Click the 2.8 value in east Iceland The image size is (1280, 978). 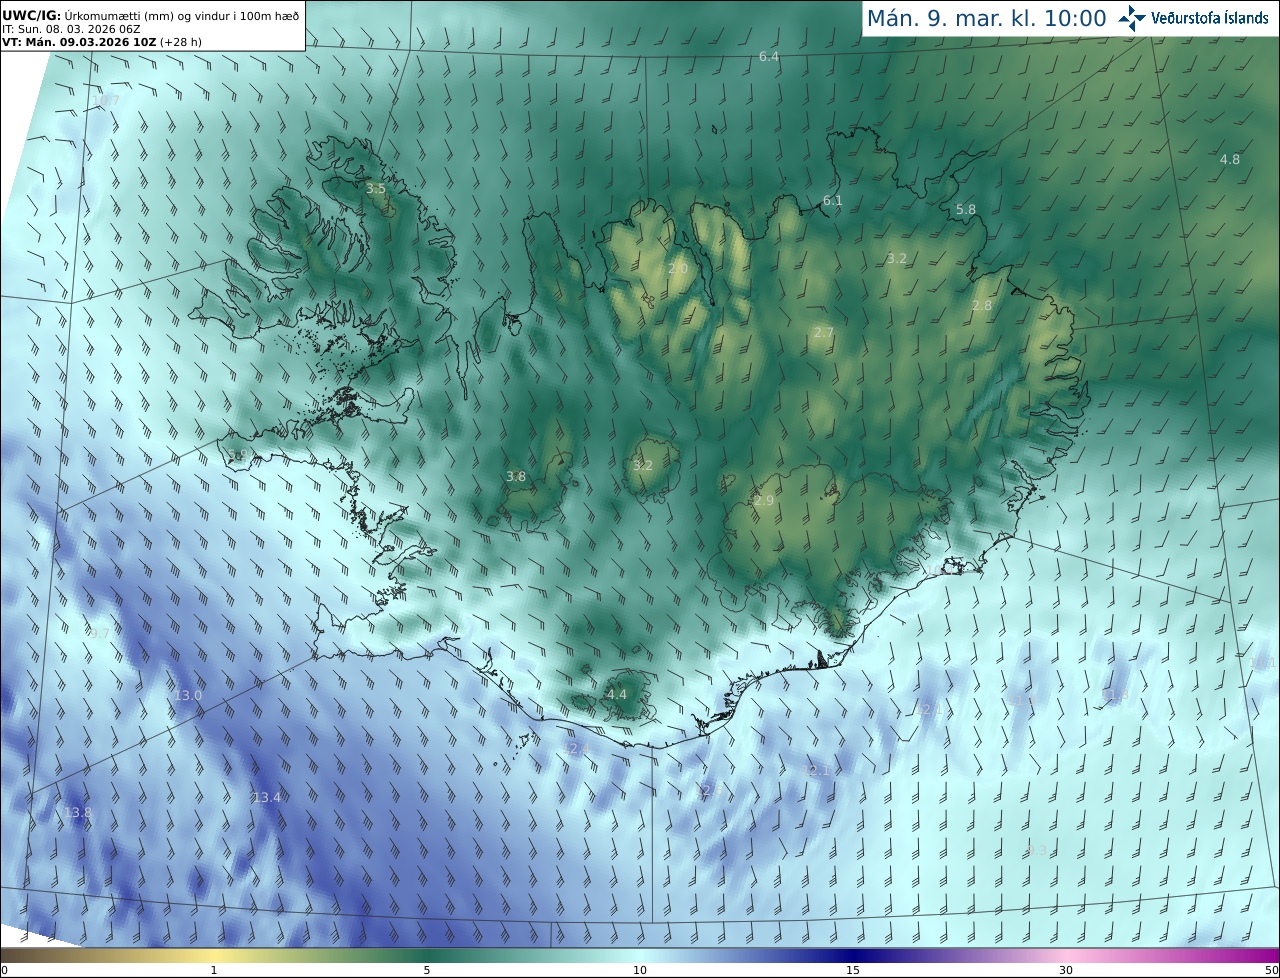pos(982,305)
